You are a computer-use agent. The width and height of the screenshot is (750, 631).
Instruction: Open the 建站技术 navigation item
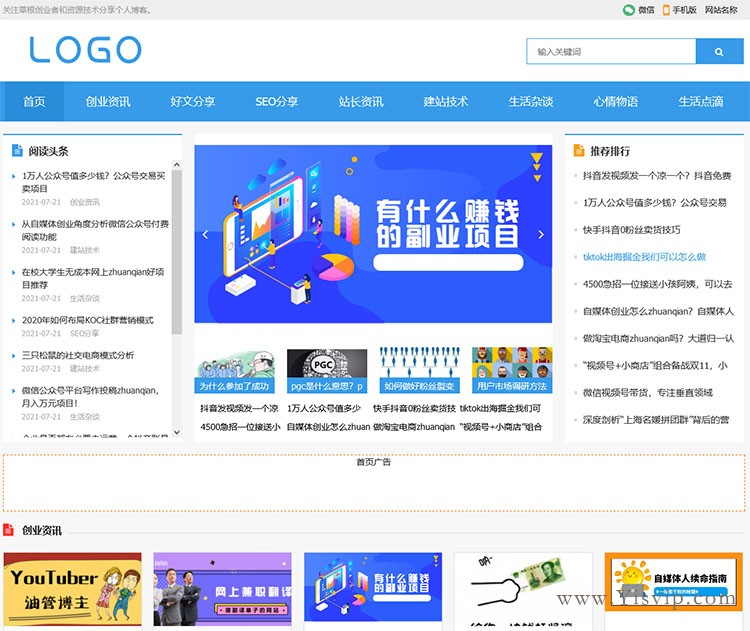445,101
